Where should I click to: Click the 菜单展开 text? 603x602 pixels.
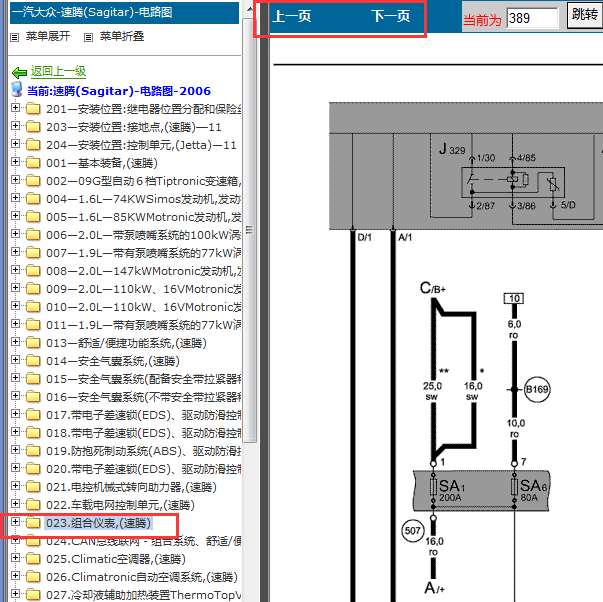coord(48,37)
